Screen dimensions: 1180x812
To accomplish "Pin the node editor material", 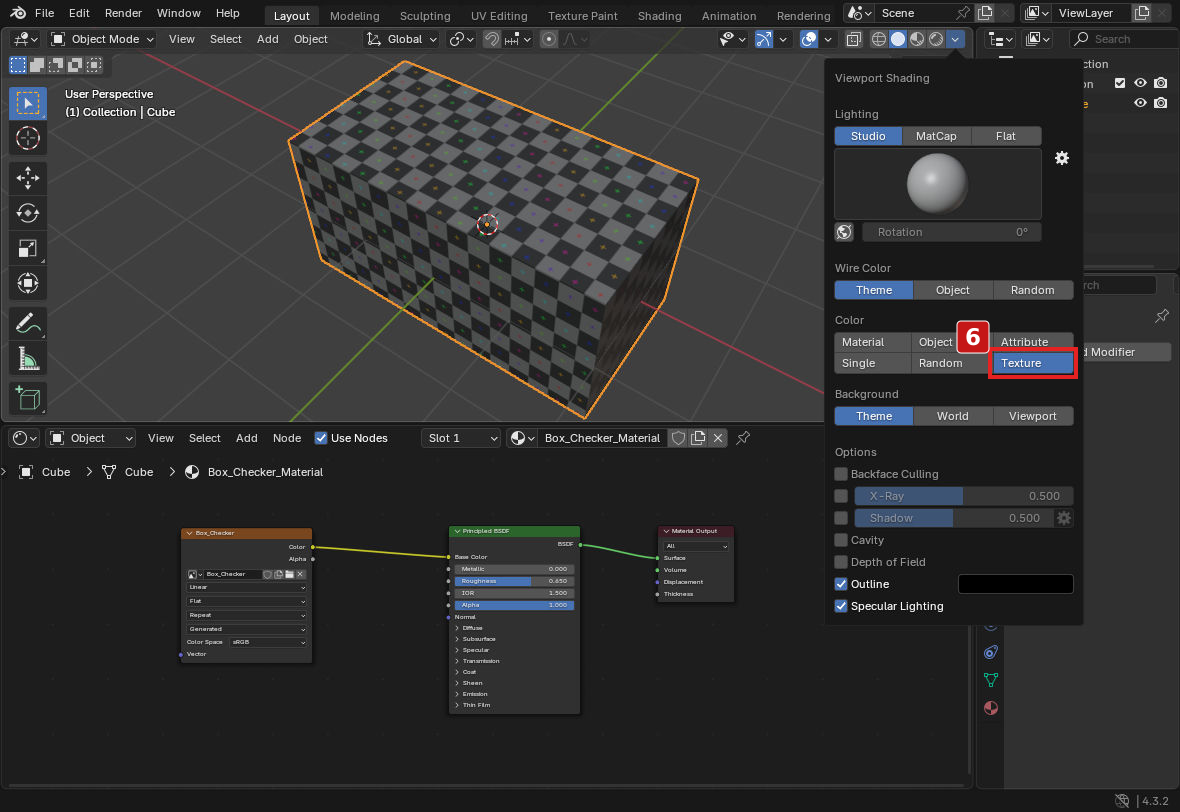I will pyautogui.click(x=744, y=438).
